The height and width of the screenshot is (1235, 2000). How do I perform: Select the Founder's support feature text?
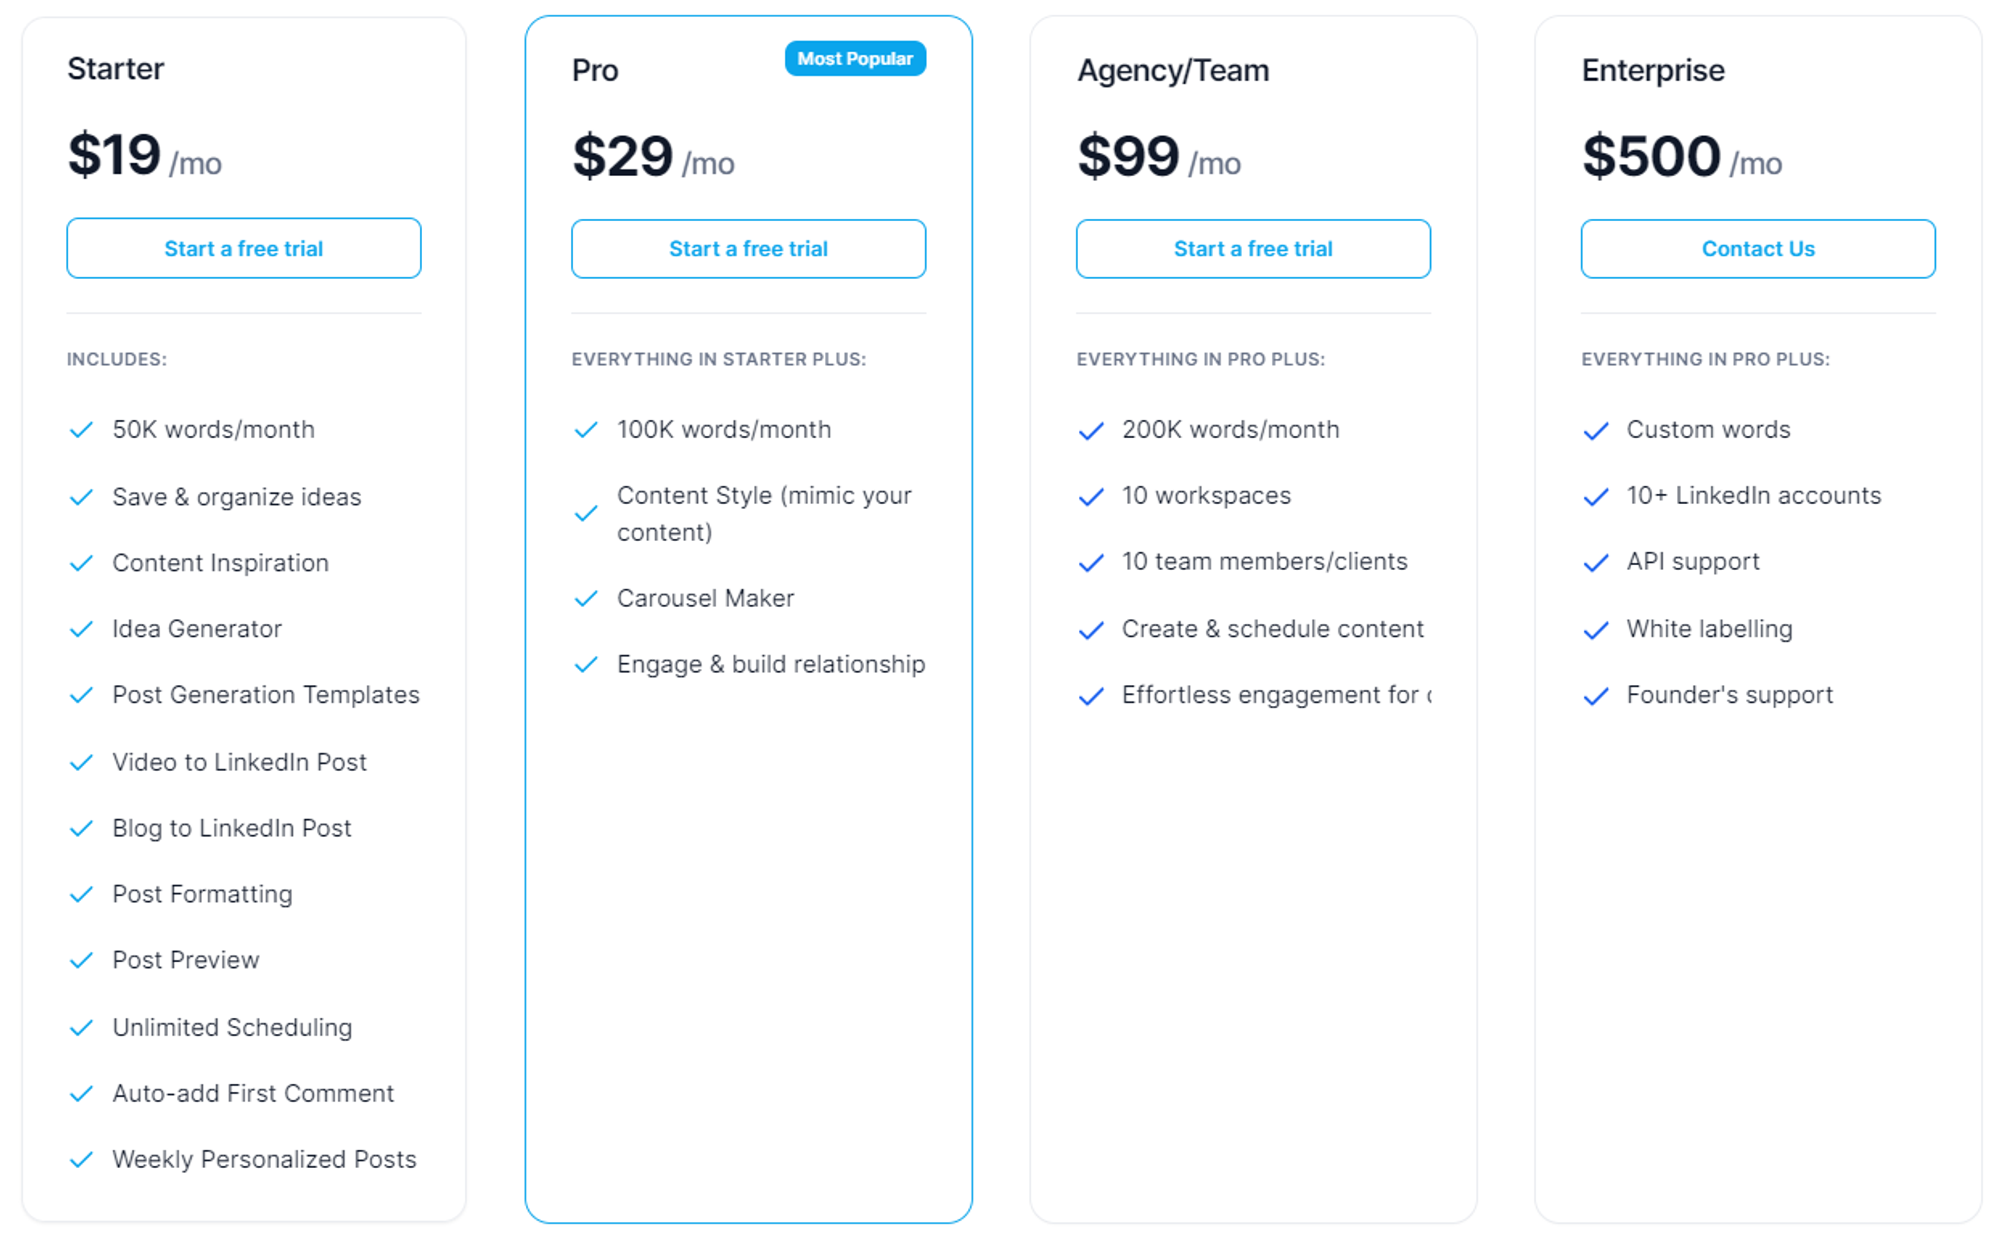pyautogui.click(x=1729, y=695)
